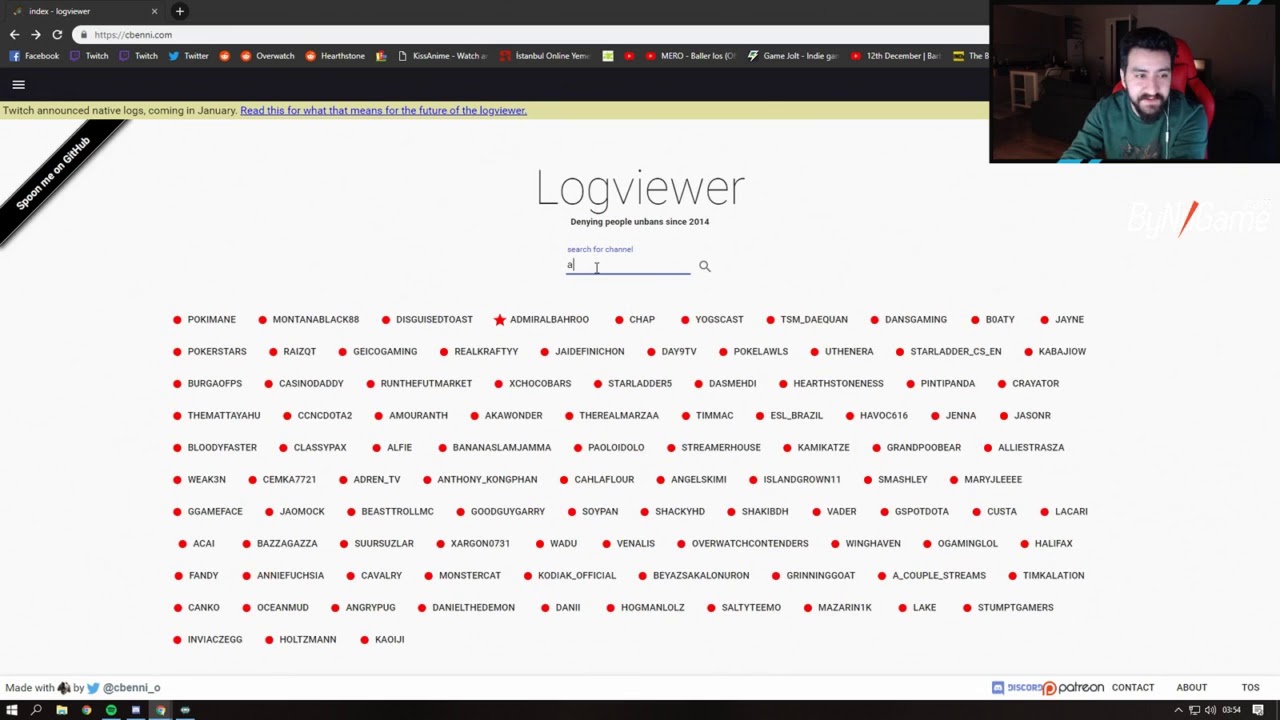Open the ABOUT page

point(1191,687)
